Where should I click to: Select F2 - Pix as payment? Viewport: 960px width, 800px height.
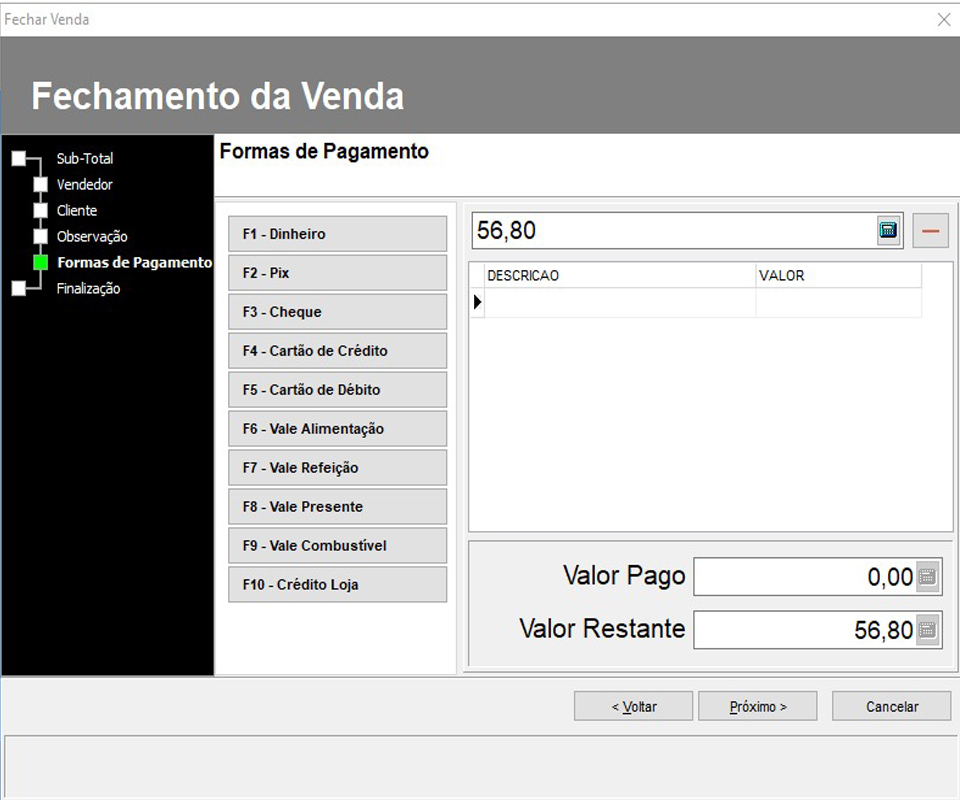(337, 272)
